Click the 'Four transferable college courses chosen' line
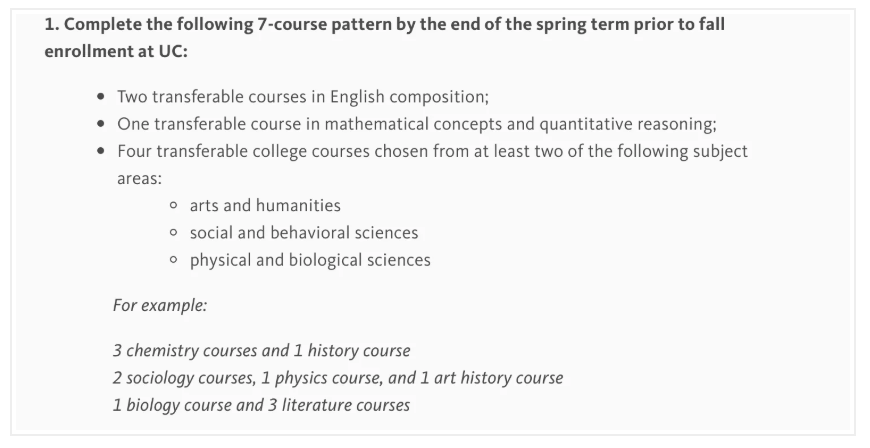The height and width of the screenshot is (448, 870). [432, 152]
